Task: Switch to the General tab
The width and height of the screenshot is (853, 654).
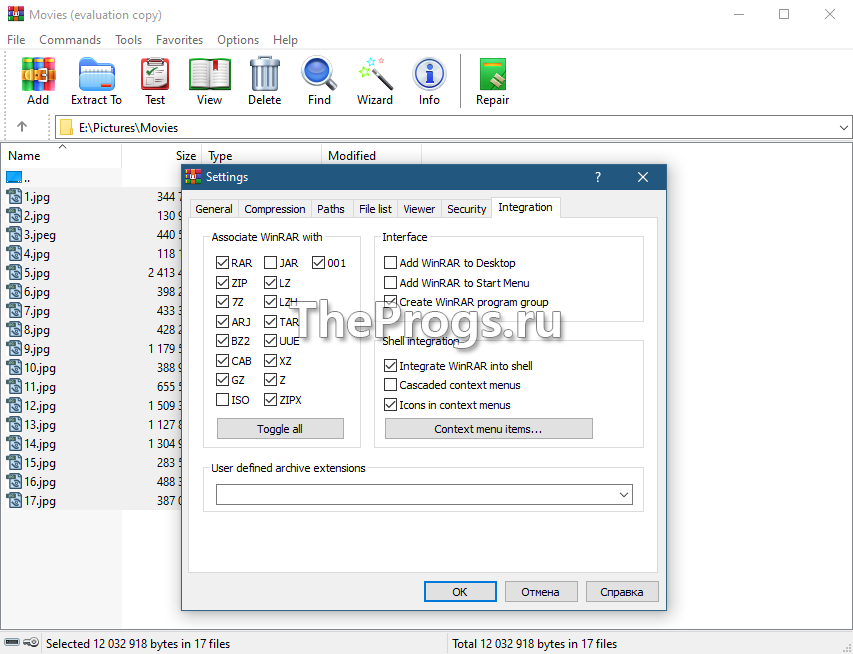Action: pyautogui.click(x=214, y=209)
